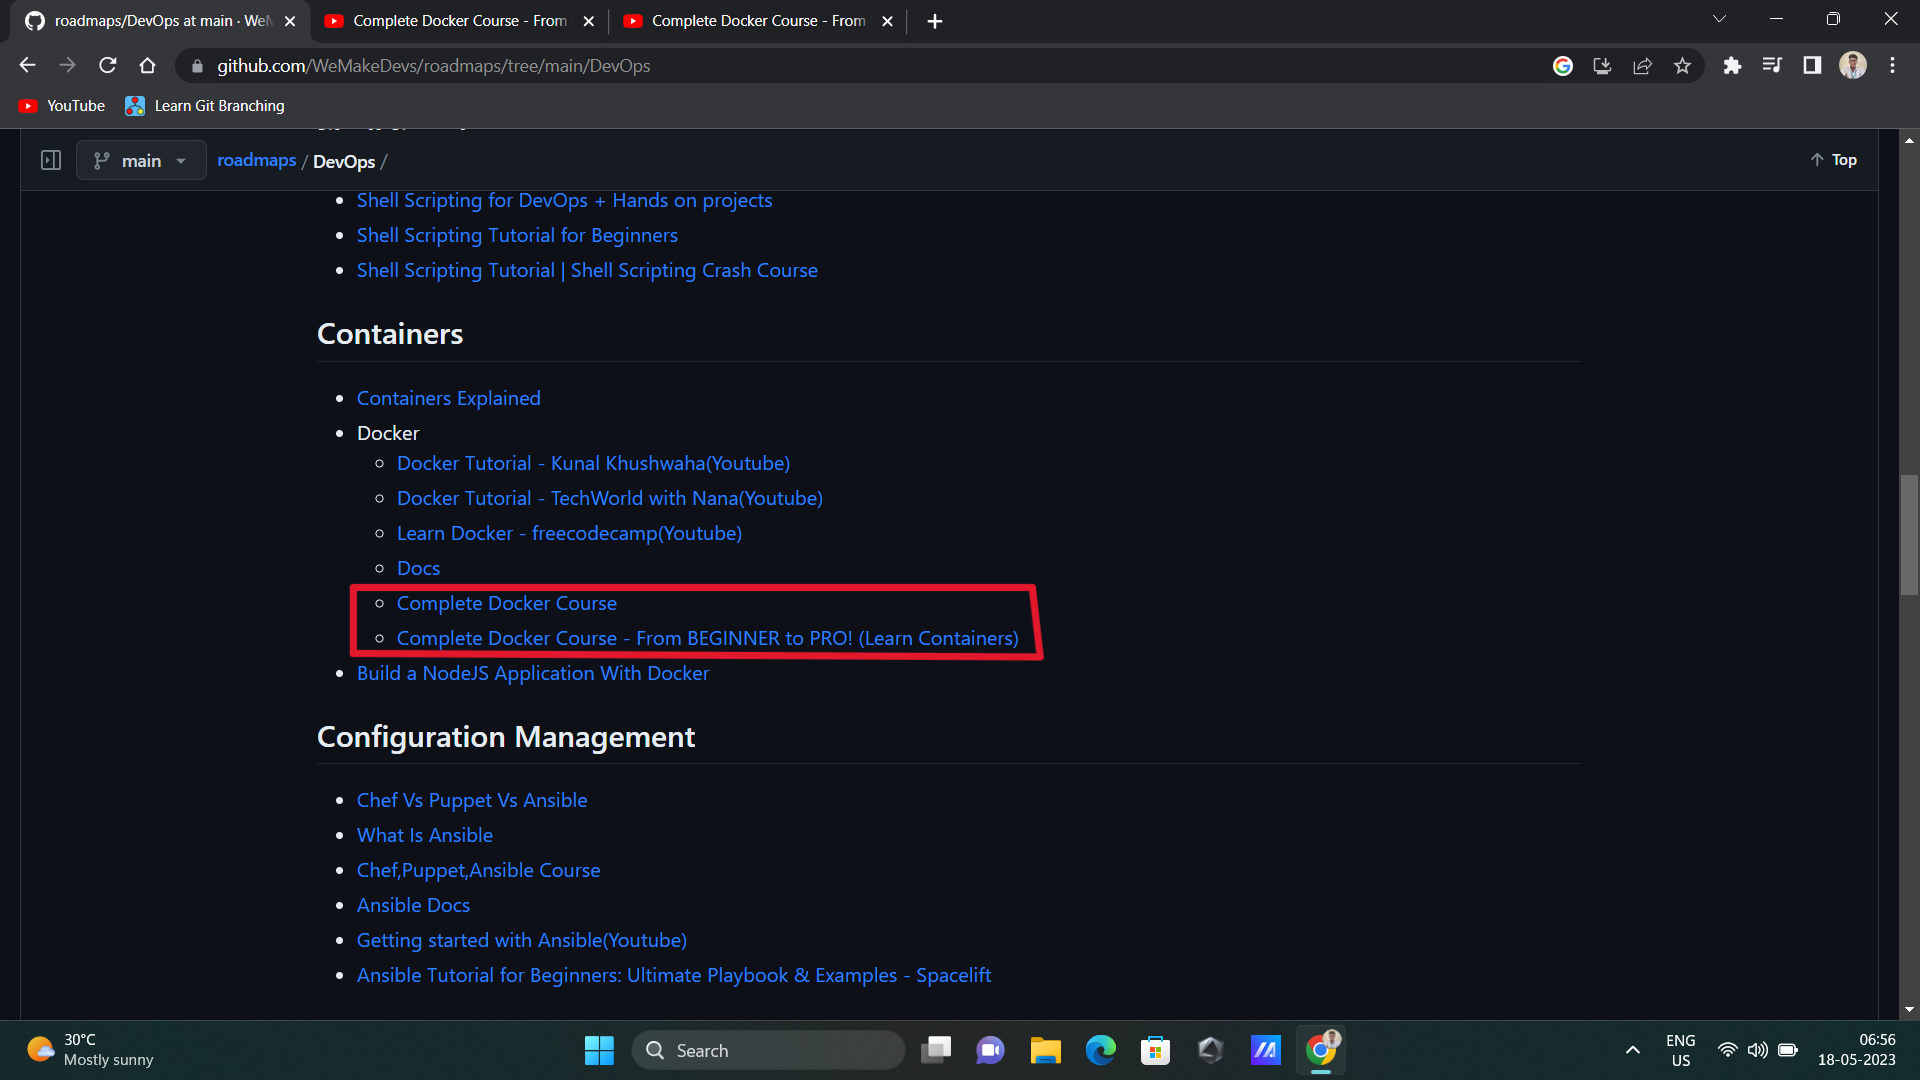Open the Google Lens search icon in address bar
Image resolution: width=1920 pixels, height=1080 pixels.
pyautogui.click(x=1563, y=65)
